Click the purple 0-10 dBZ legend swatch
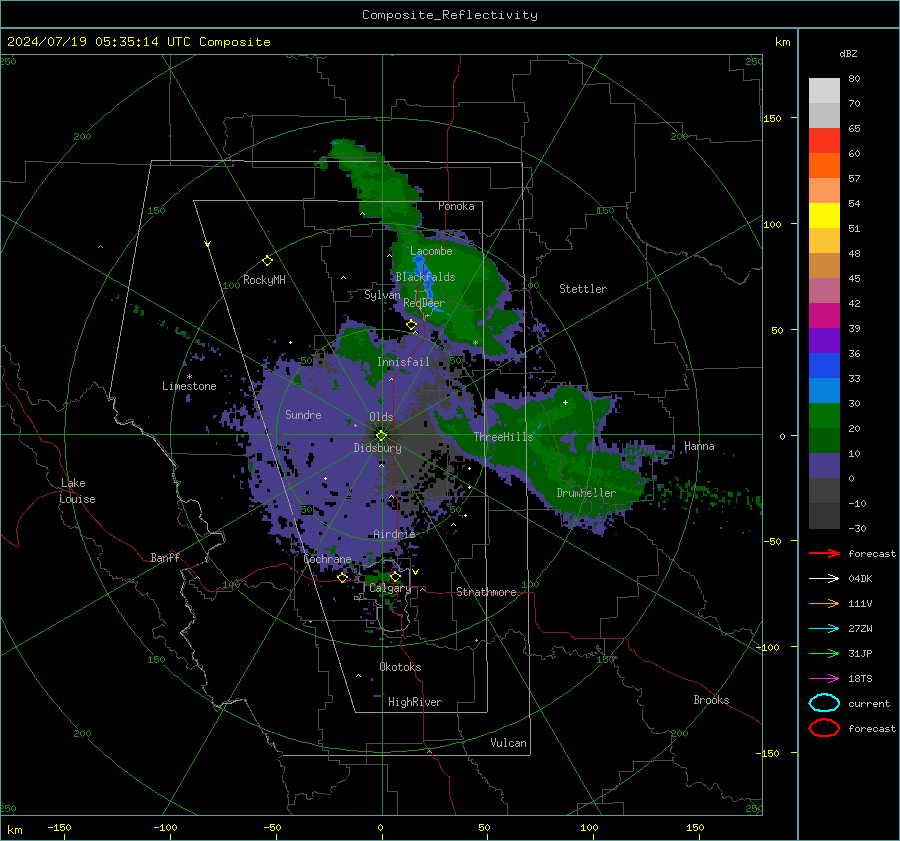Image resolution: width=900 pixels, height=841 pixels. point(824,465)
